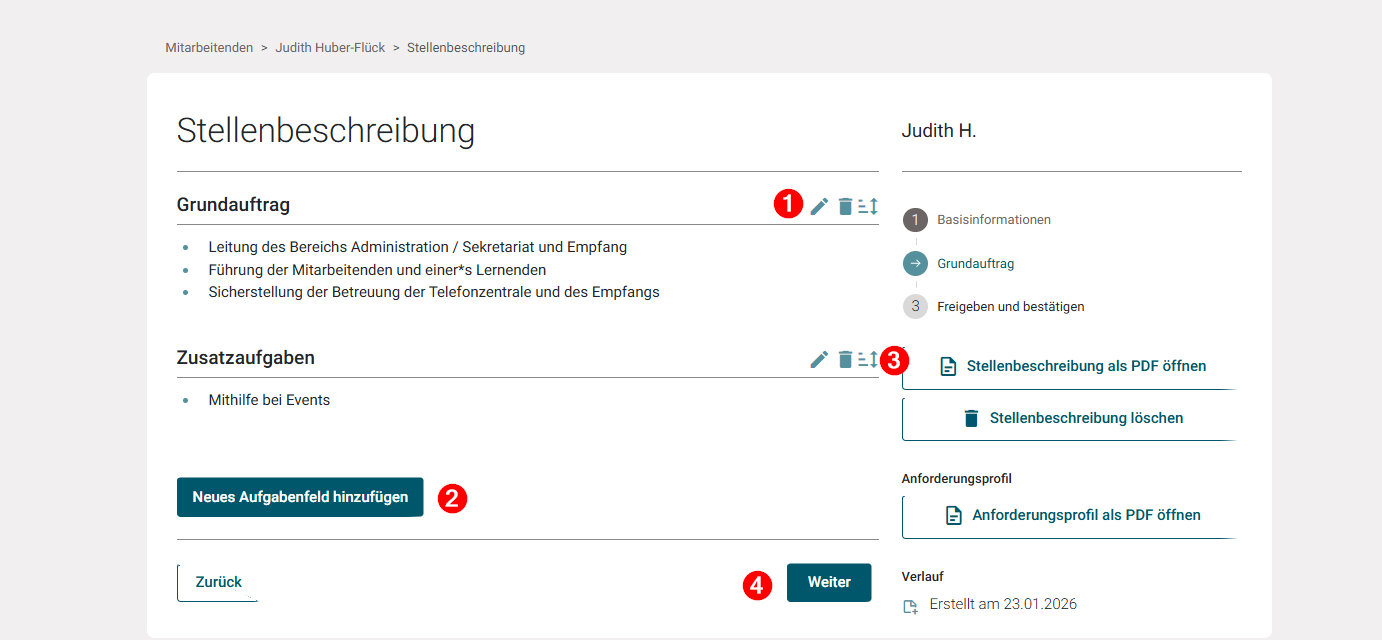
Task: Reorder Grundauftrag entries using the sort icon
Action: point(869,206)
